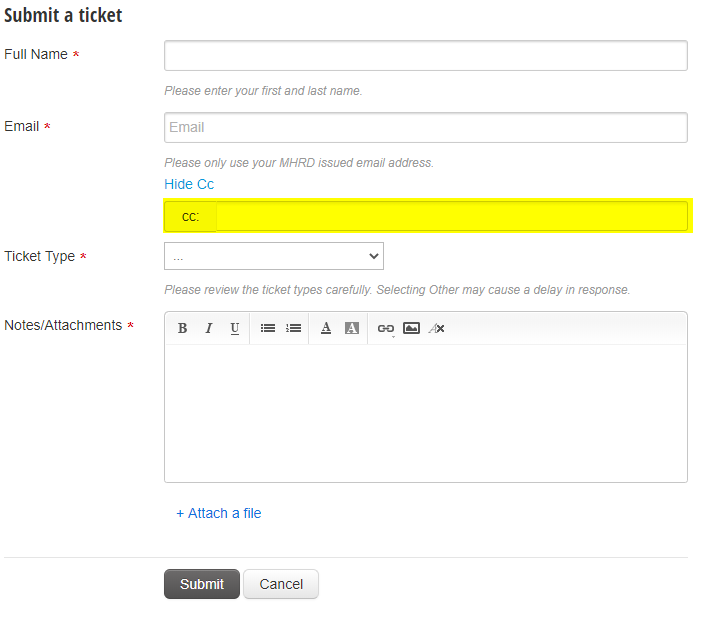Screen dimensions: 702x629
Task: Click the insert image icon
Action: click(x=411, y=328)
